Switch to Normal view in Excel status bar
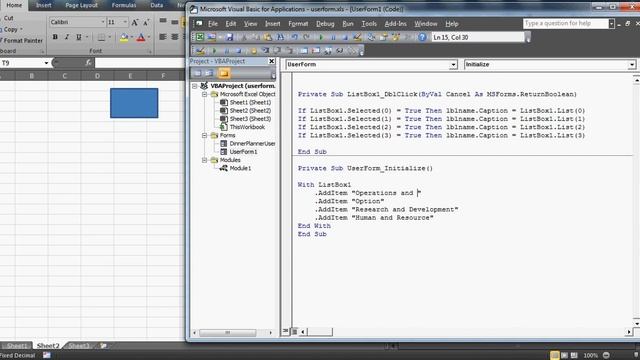 [x=554, y=355]
